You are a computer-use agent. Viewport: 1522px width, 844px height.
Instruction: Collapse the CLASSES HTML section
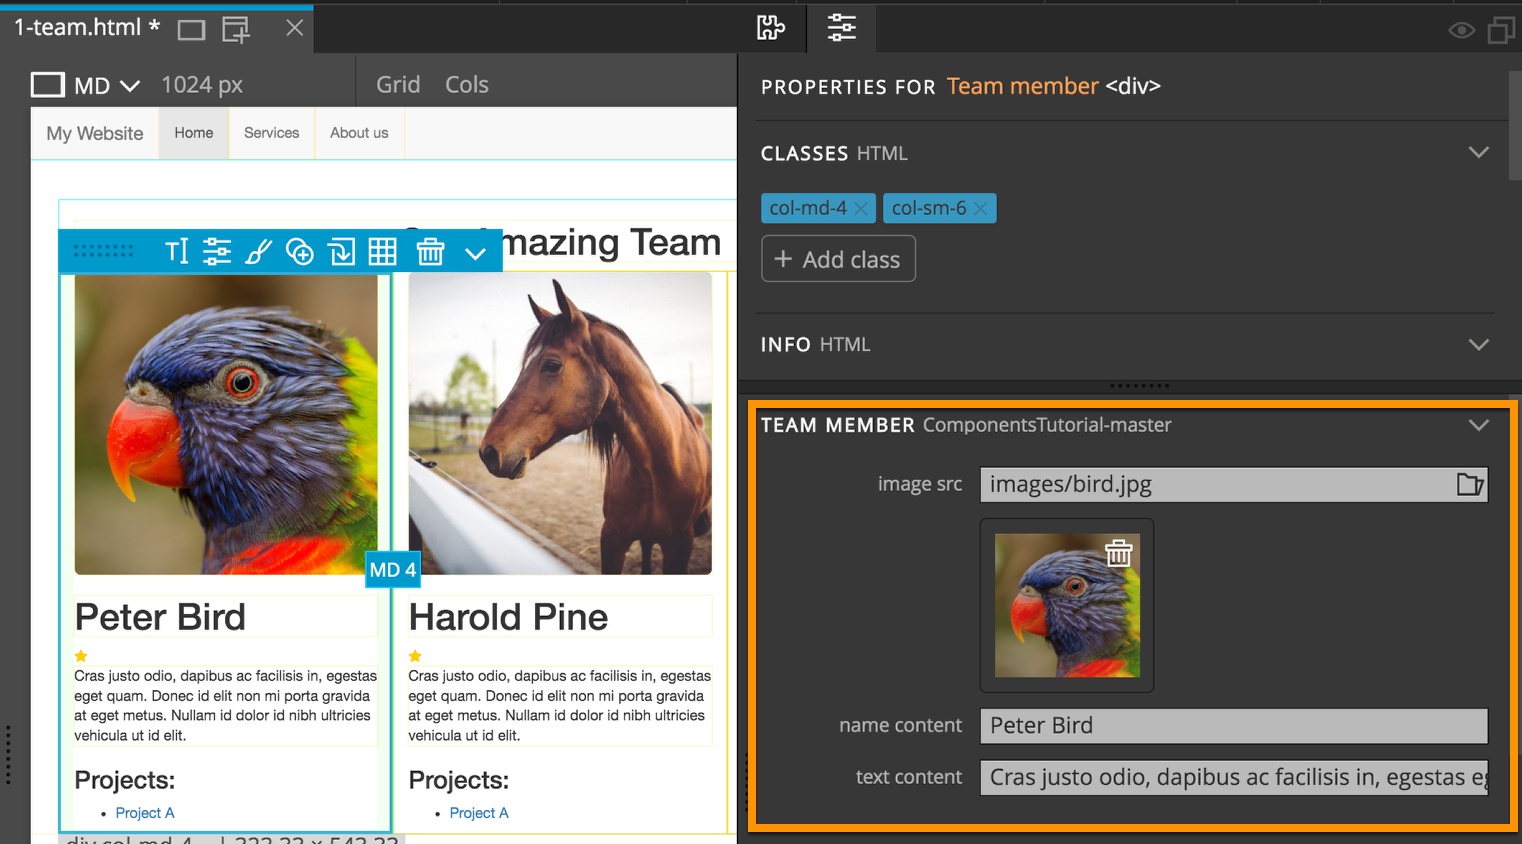(1478, 152)
